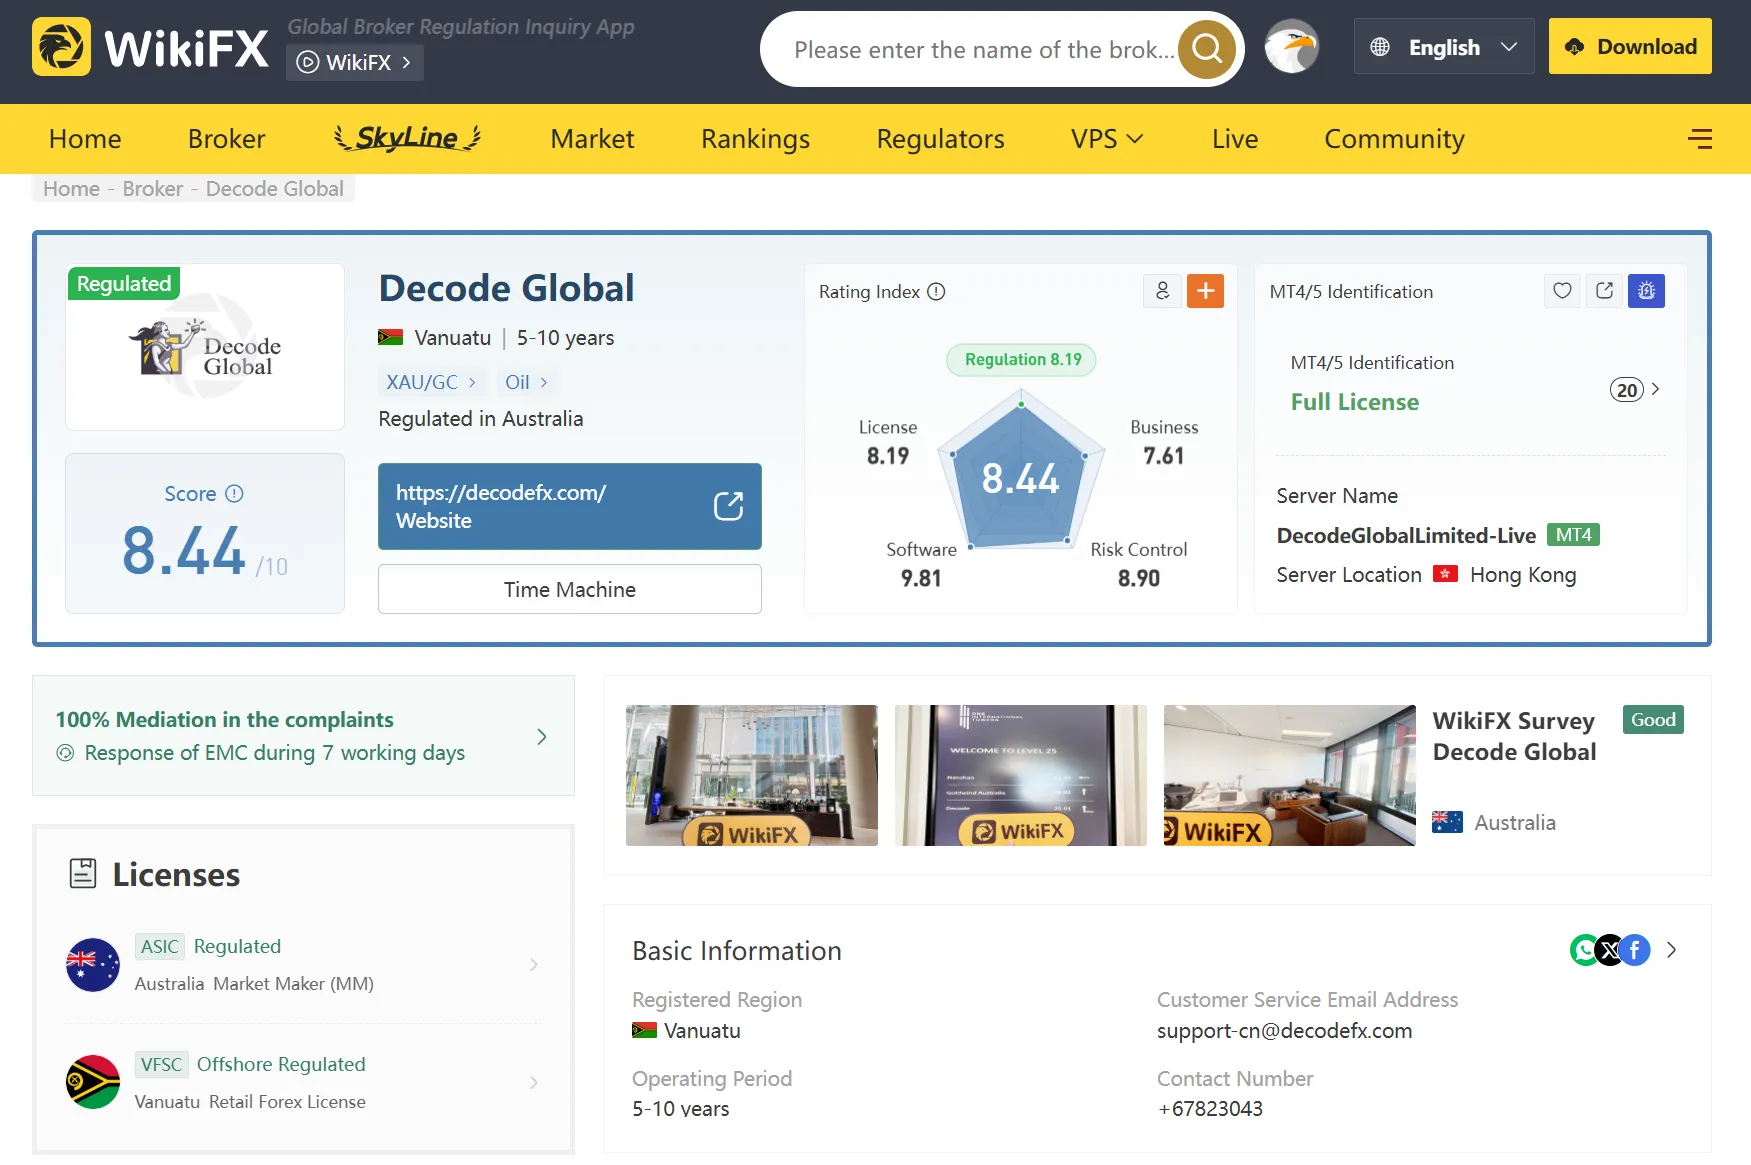Open the Rankings menu
Image resolution: width=1751 pixels, height=1165 pixels.
coord(755,139)
